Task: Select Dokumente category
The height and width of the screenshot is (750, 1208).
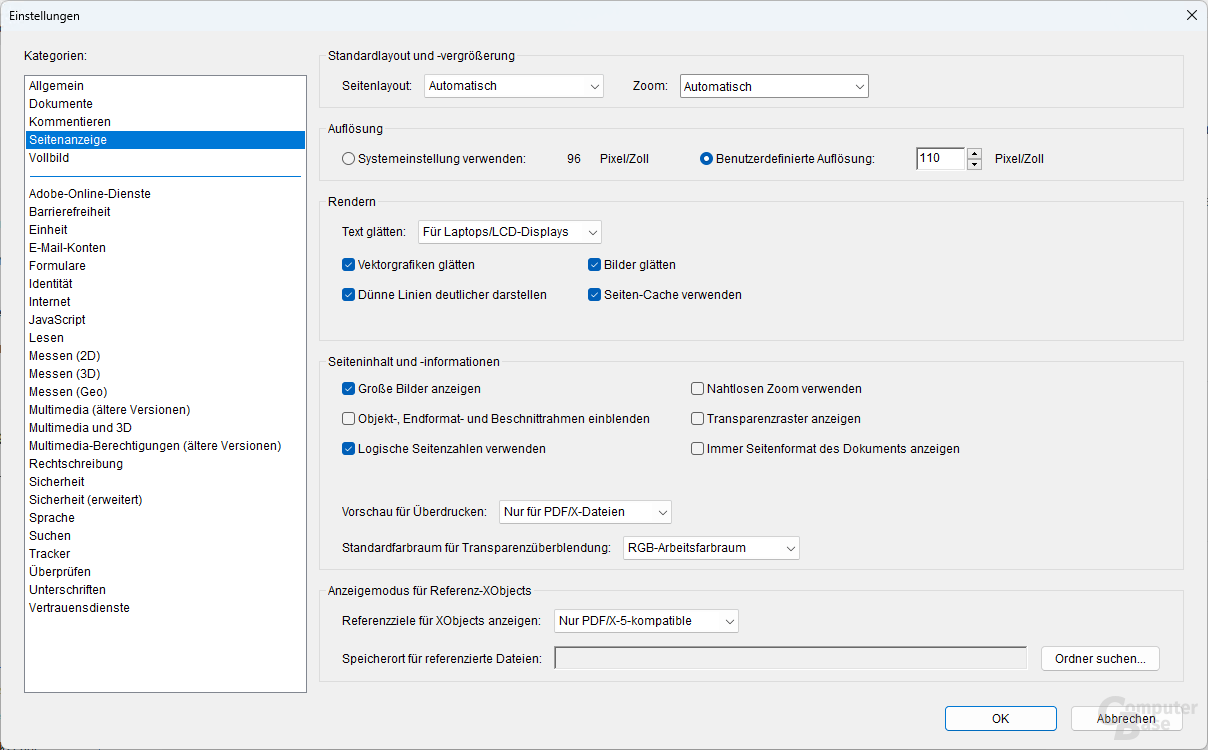Action: 165,104
